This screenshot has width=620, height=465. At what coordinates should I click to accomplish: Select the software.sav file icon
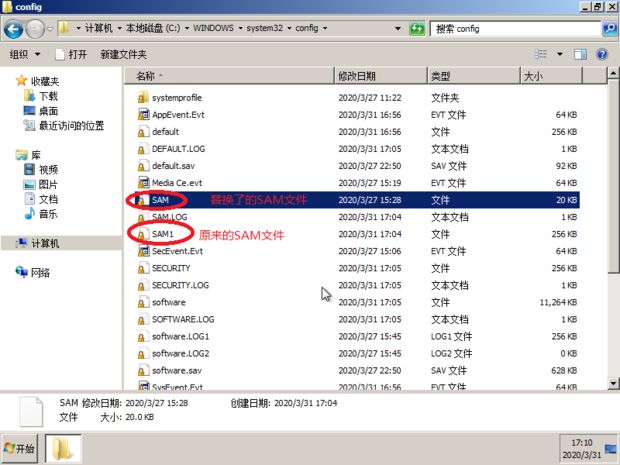pos(143,370)
